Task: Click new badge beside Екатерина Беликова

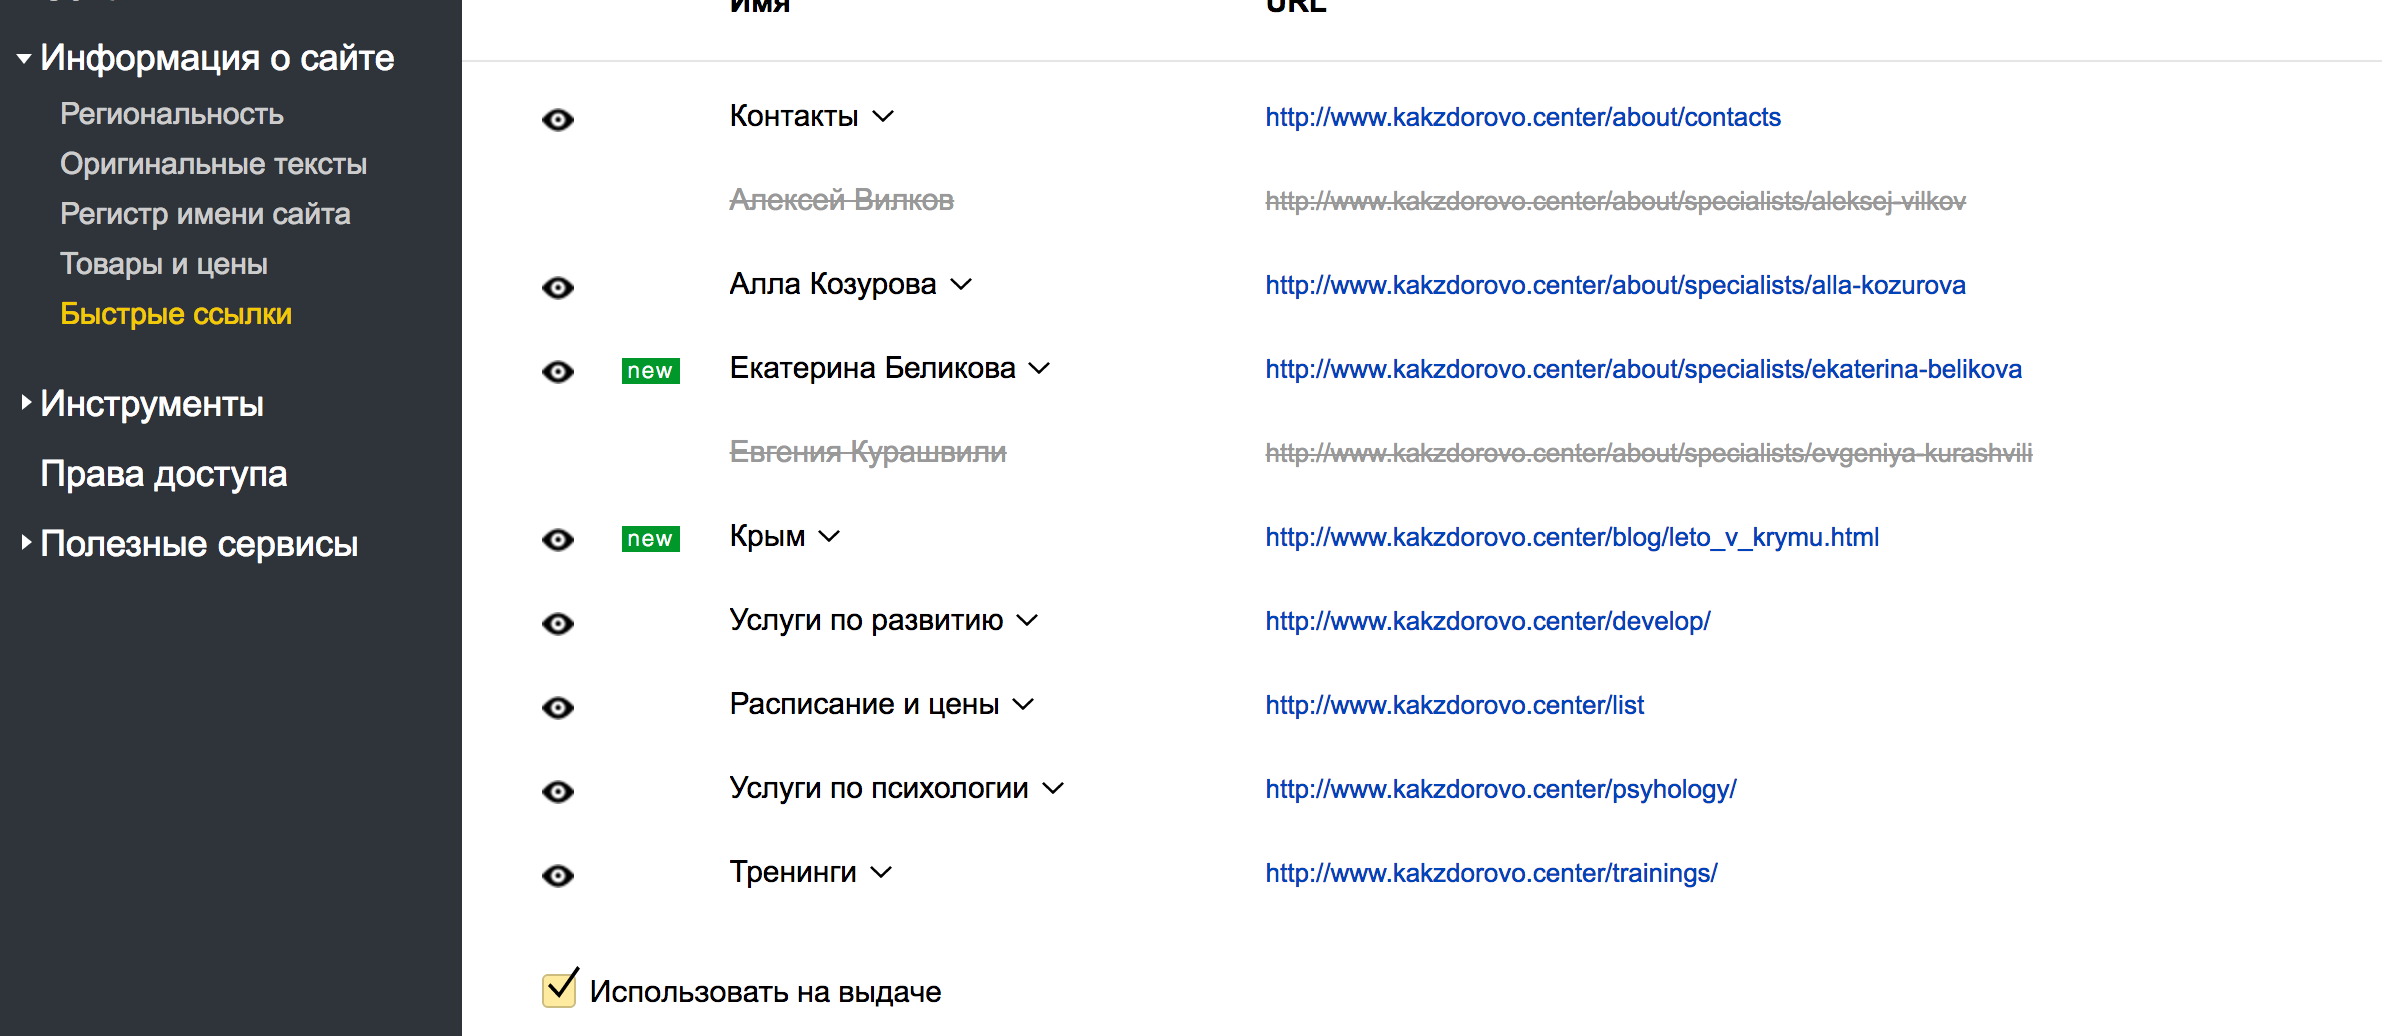Action: 650,371
